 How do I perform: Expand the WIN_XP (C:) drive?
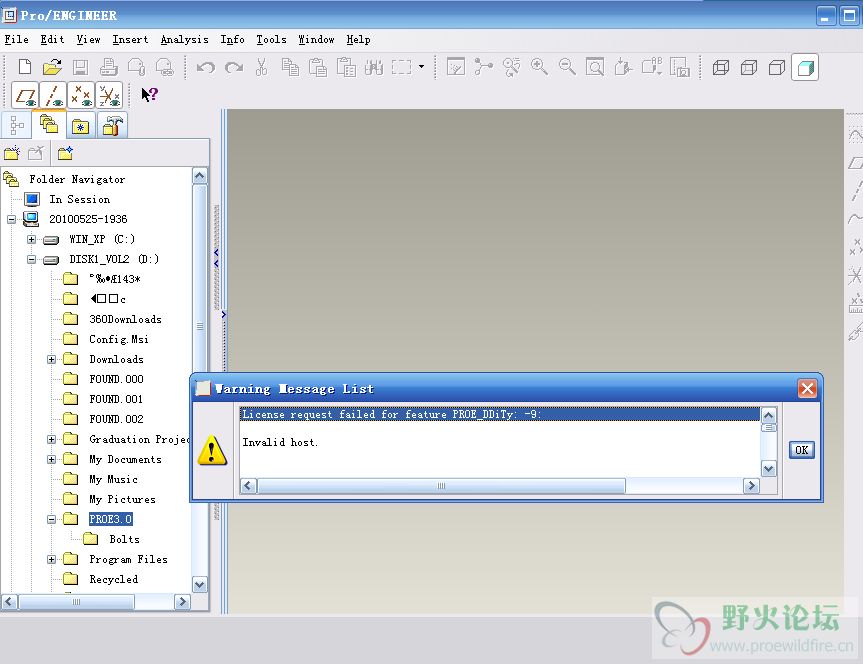pos(31,240)
